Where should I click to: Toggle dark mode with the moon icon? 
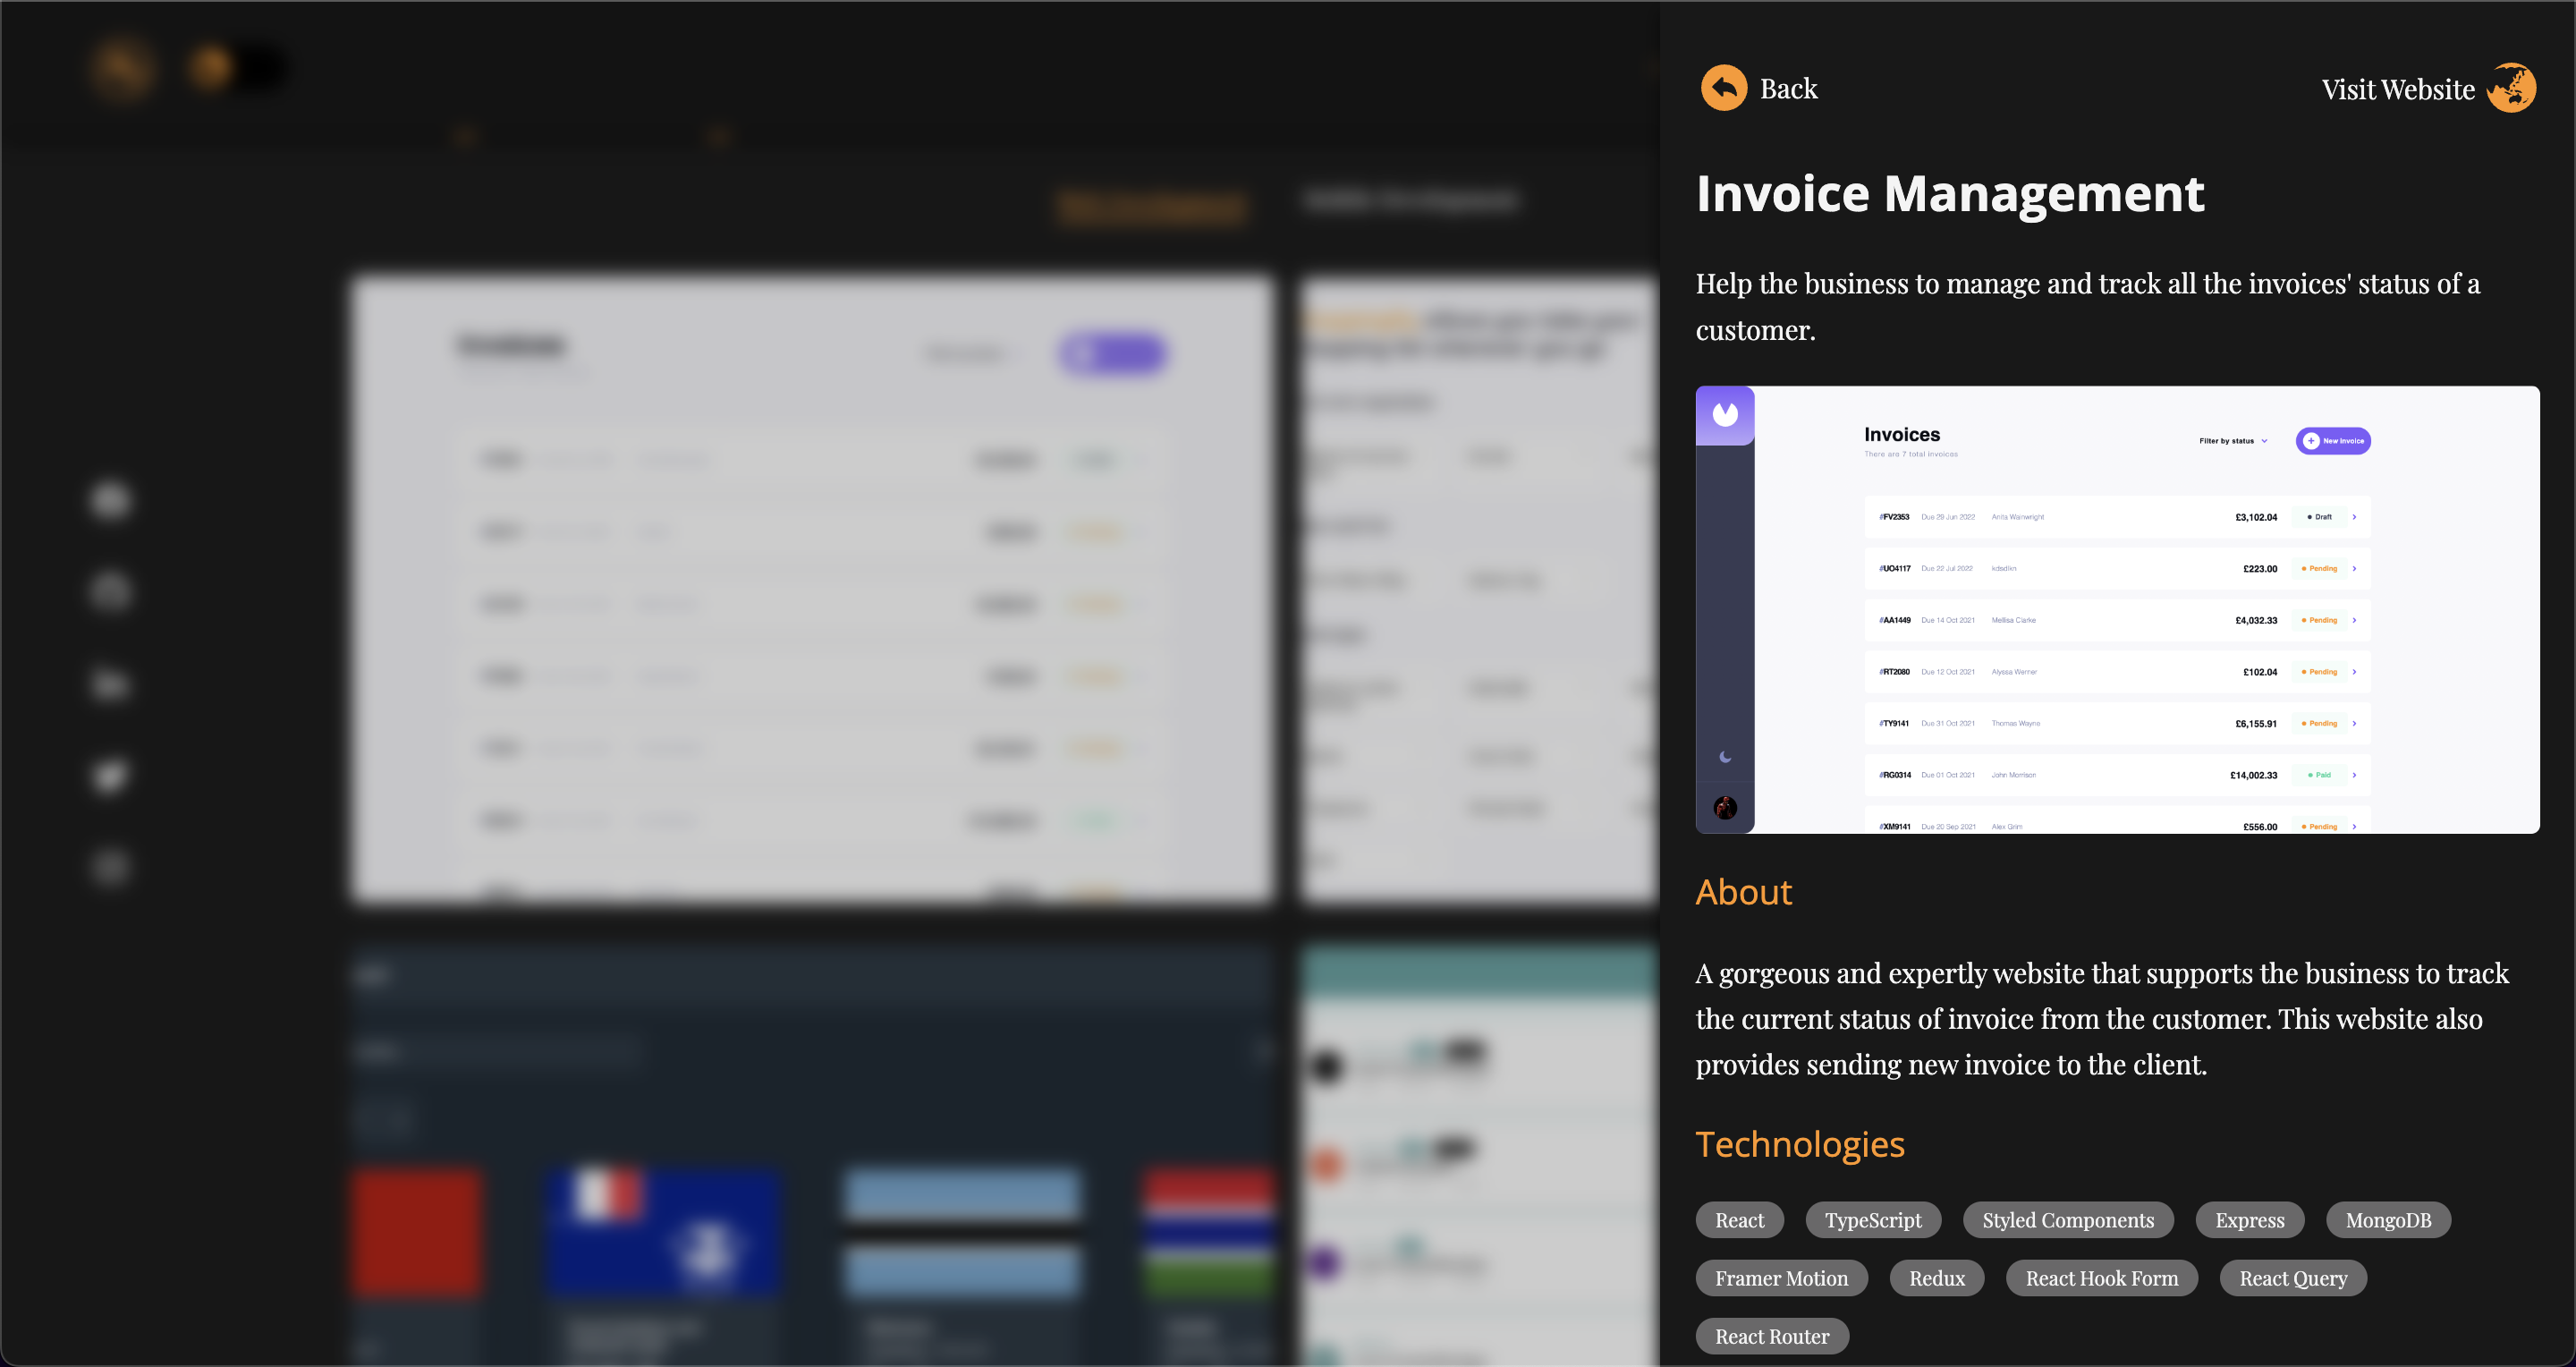(x=1725, y=757)
